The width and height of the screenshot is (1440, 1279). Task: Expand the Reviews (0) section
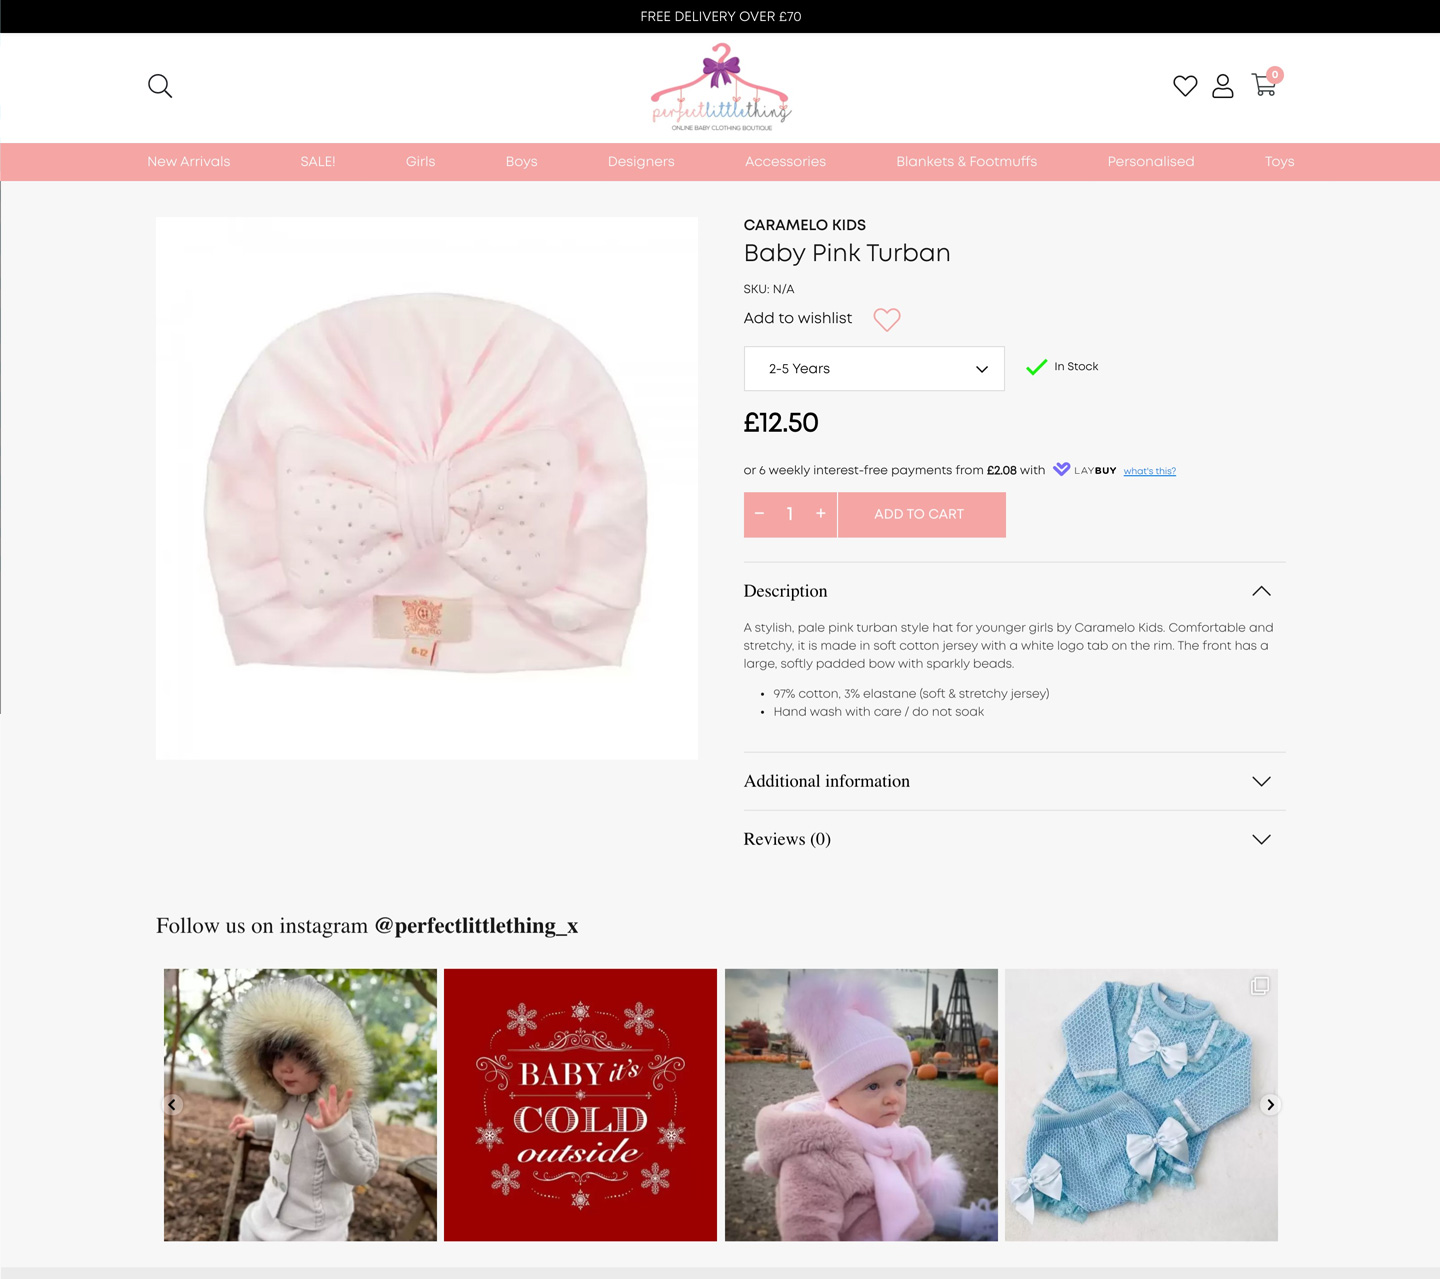point(1014,839)
